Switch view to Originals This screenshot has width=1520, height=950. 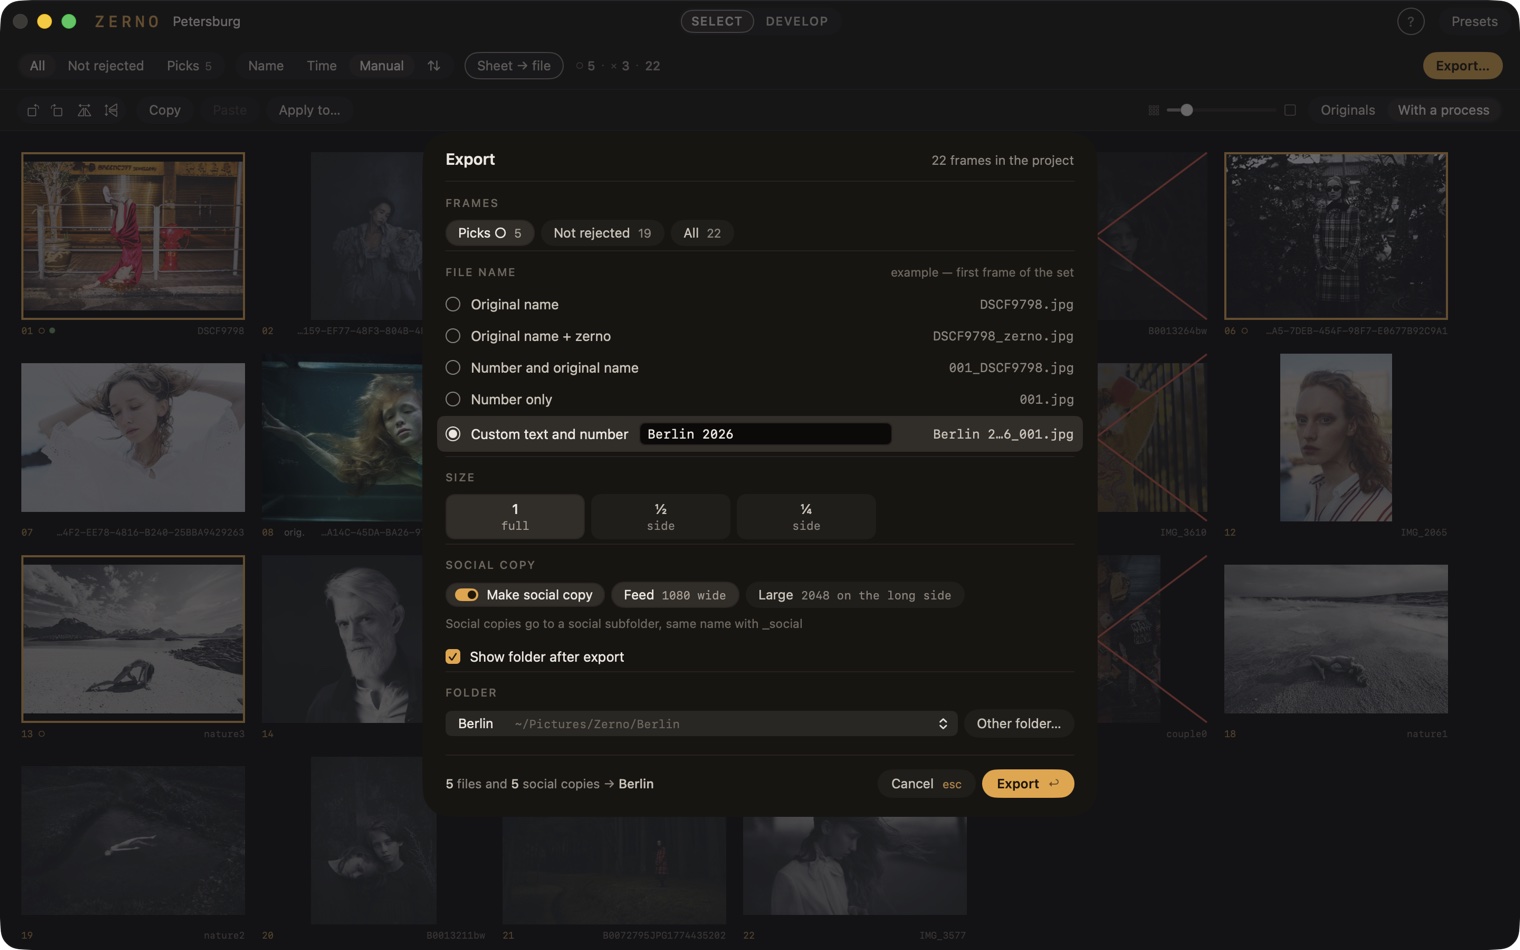pos(1347,110)
